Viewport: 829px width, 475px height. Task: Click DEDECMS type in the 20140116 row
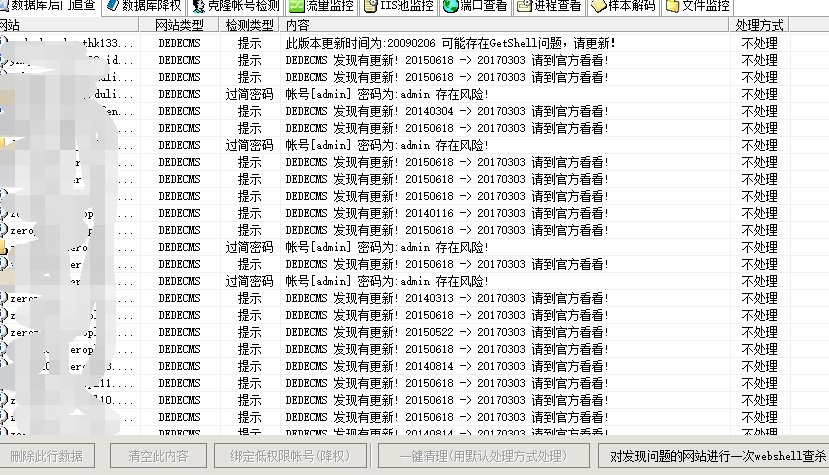coord(179,213)
